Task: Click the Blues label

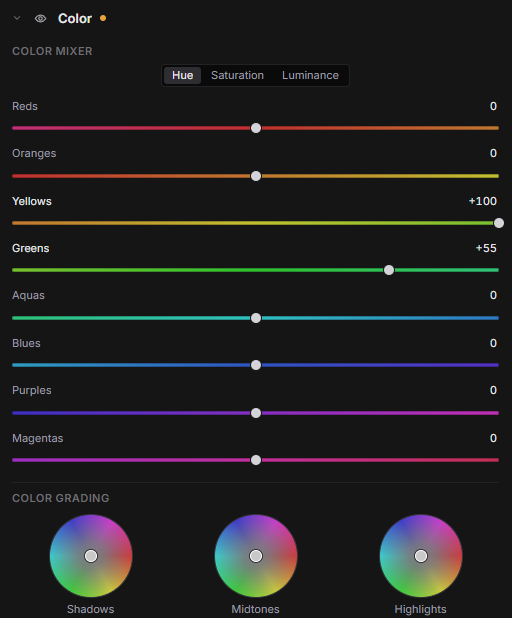Action: point(26,343)
